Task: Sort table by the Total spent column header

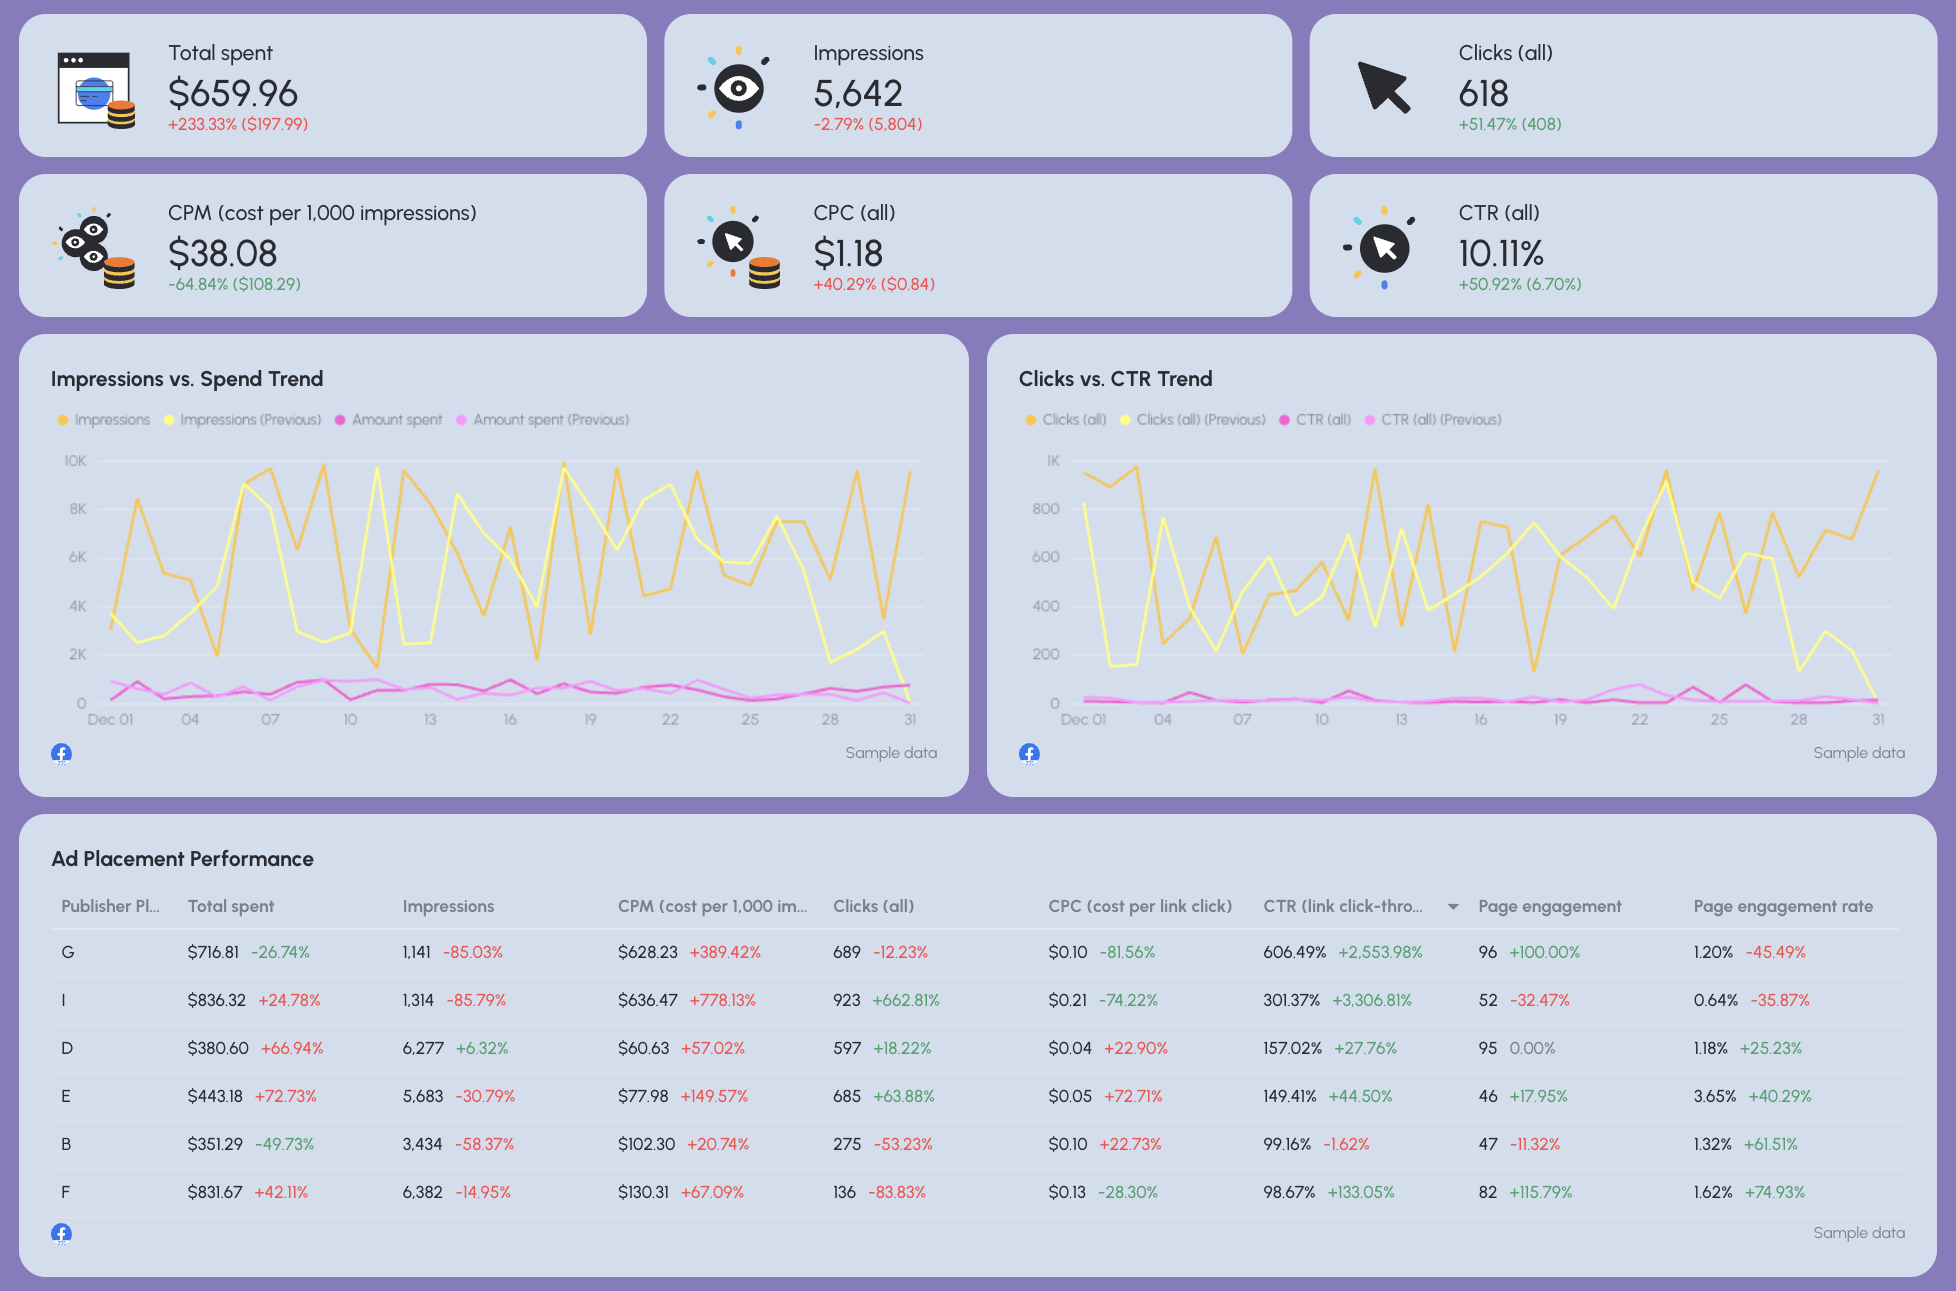Action: 231,906
